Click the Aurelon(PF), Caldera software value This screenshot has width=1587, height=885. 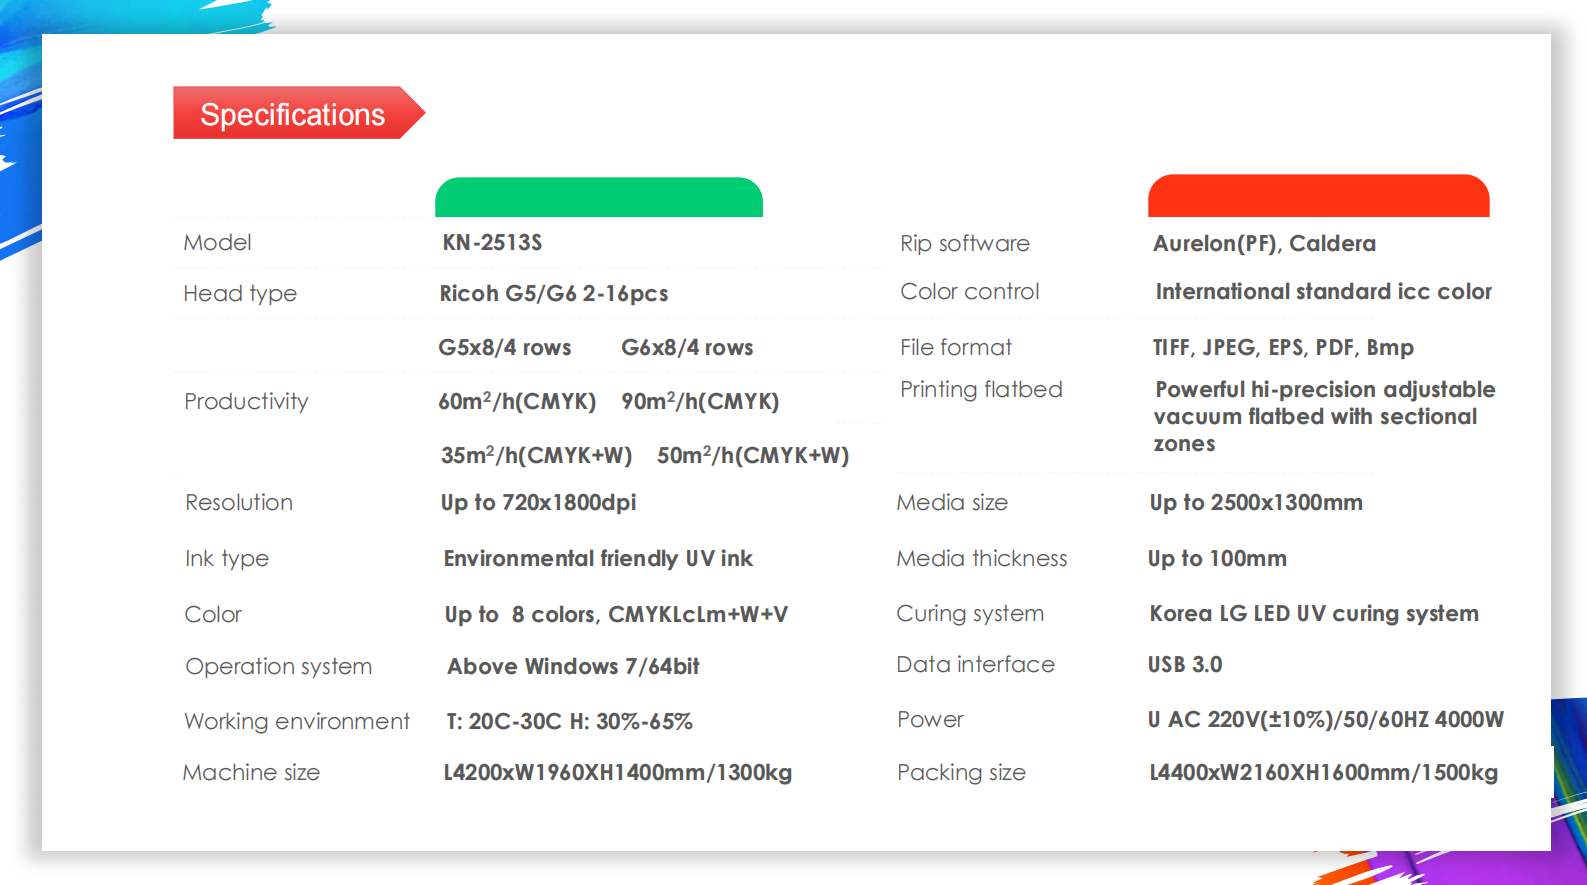tap(1264, 244)
